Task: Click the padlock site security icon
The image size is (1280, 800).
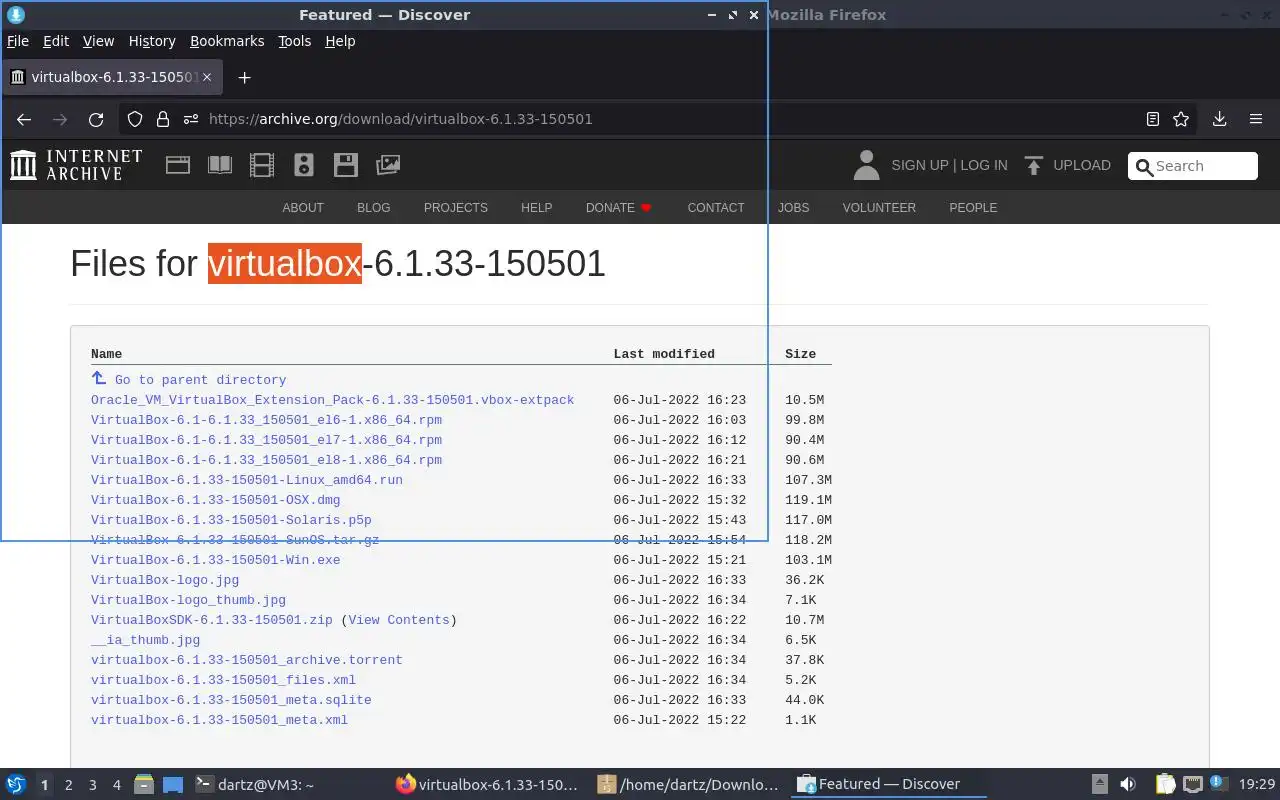Action: (x=163, y=119)
